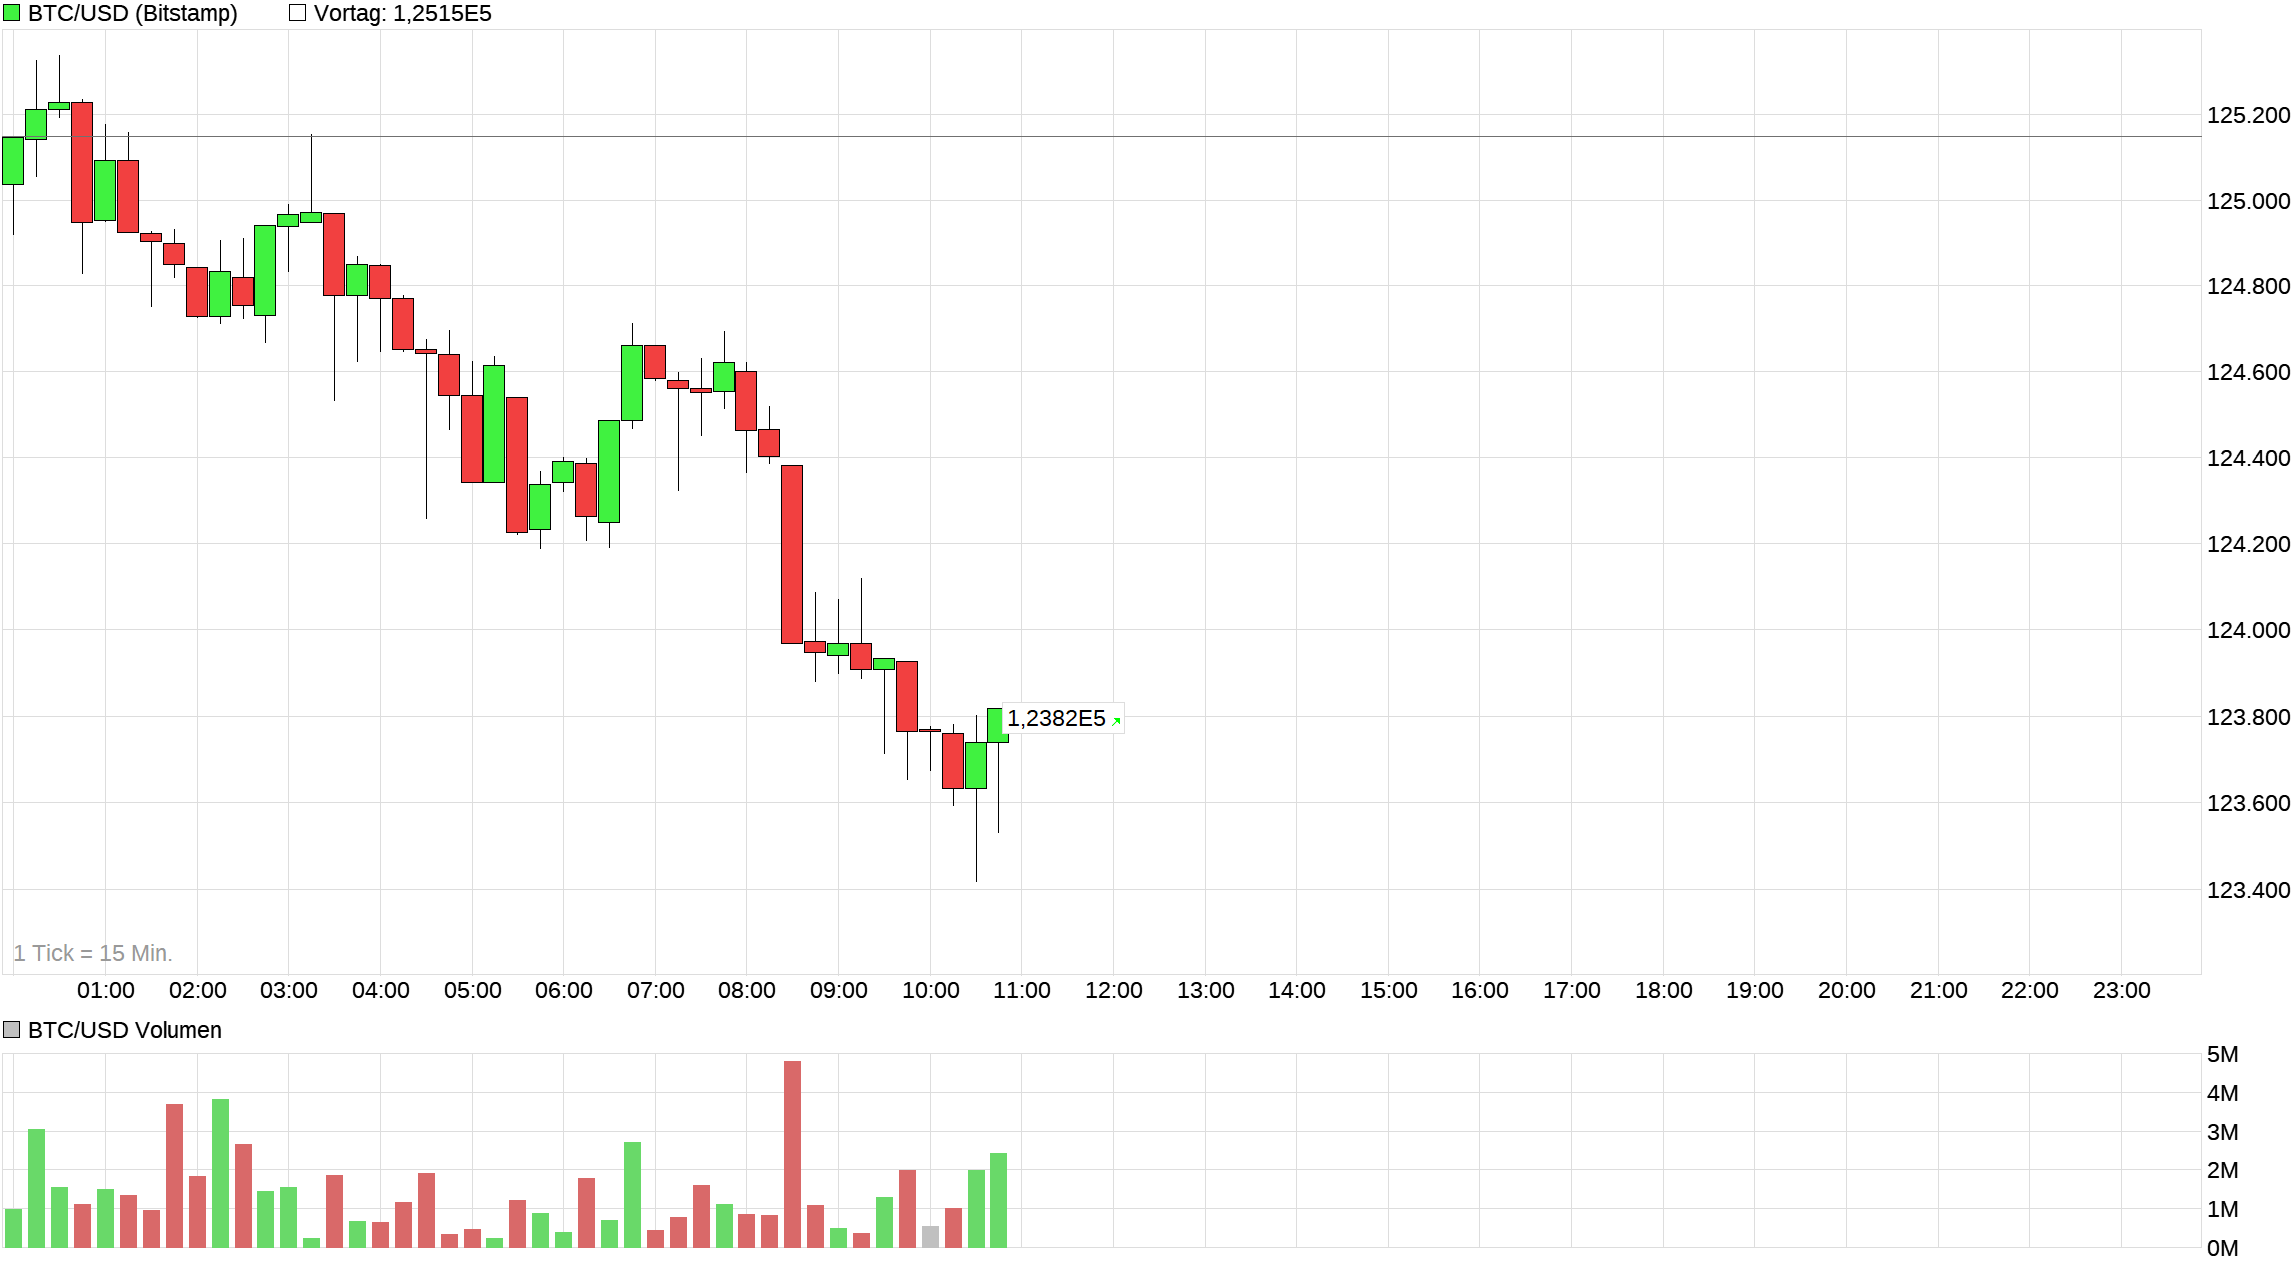Click the "1 Tick = 15 Min." label
Screen dimensions: 2291x1272
click(x=93, y=953)
